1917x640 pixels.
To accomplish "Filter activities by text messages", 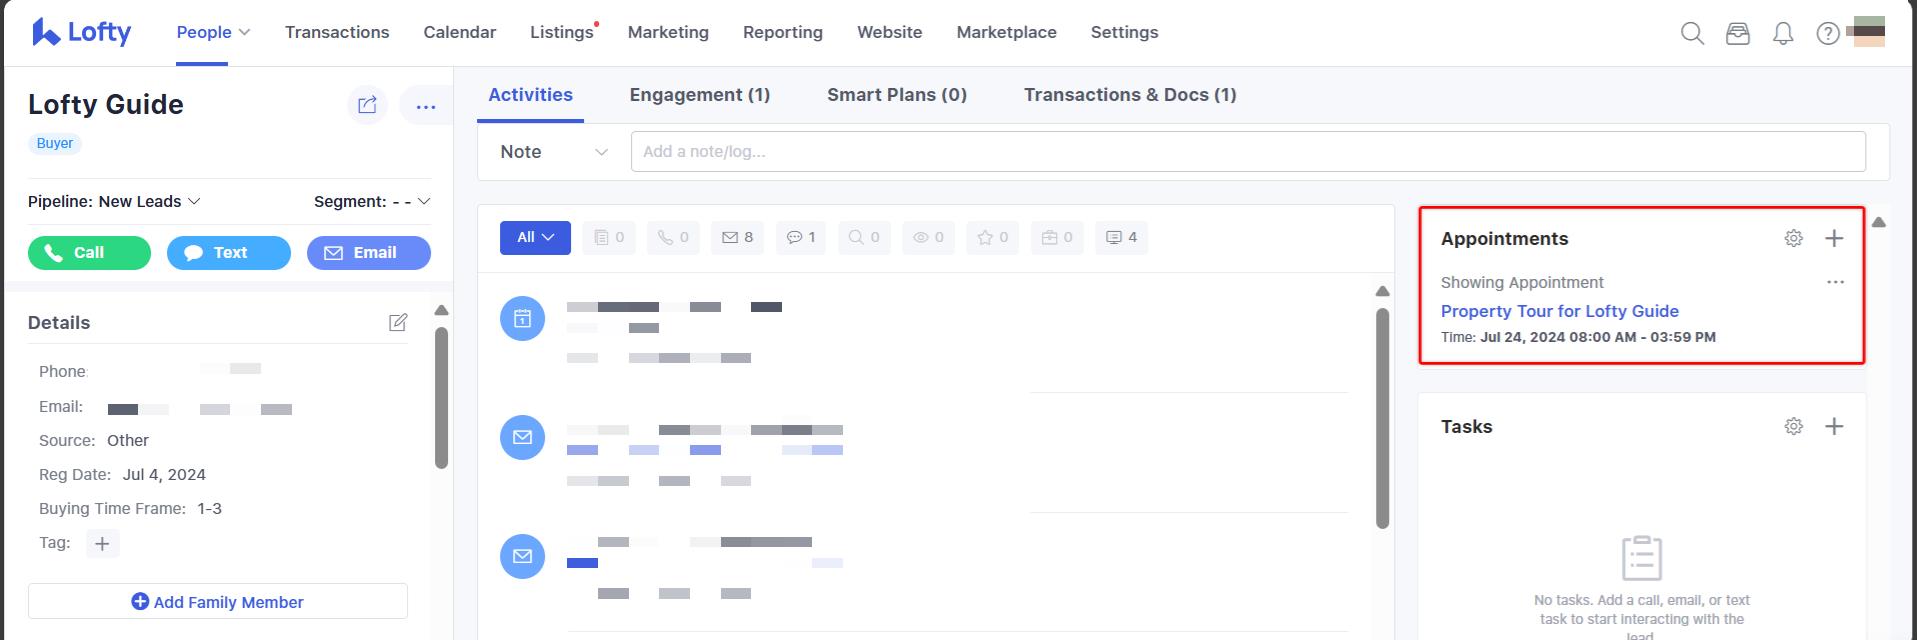I will (x=801, y=238).
